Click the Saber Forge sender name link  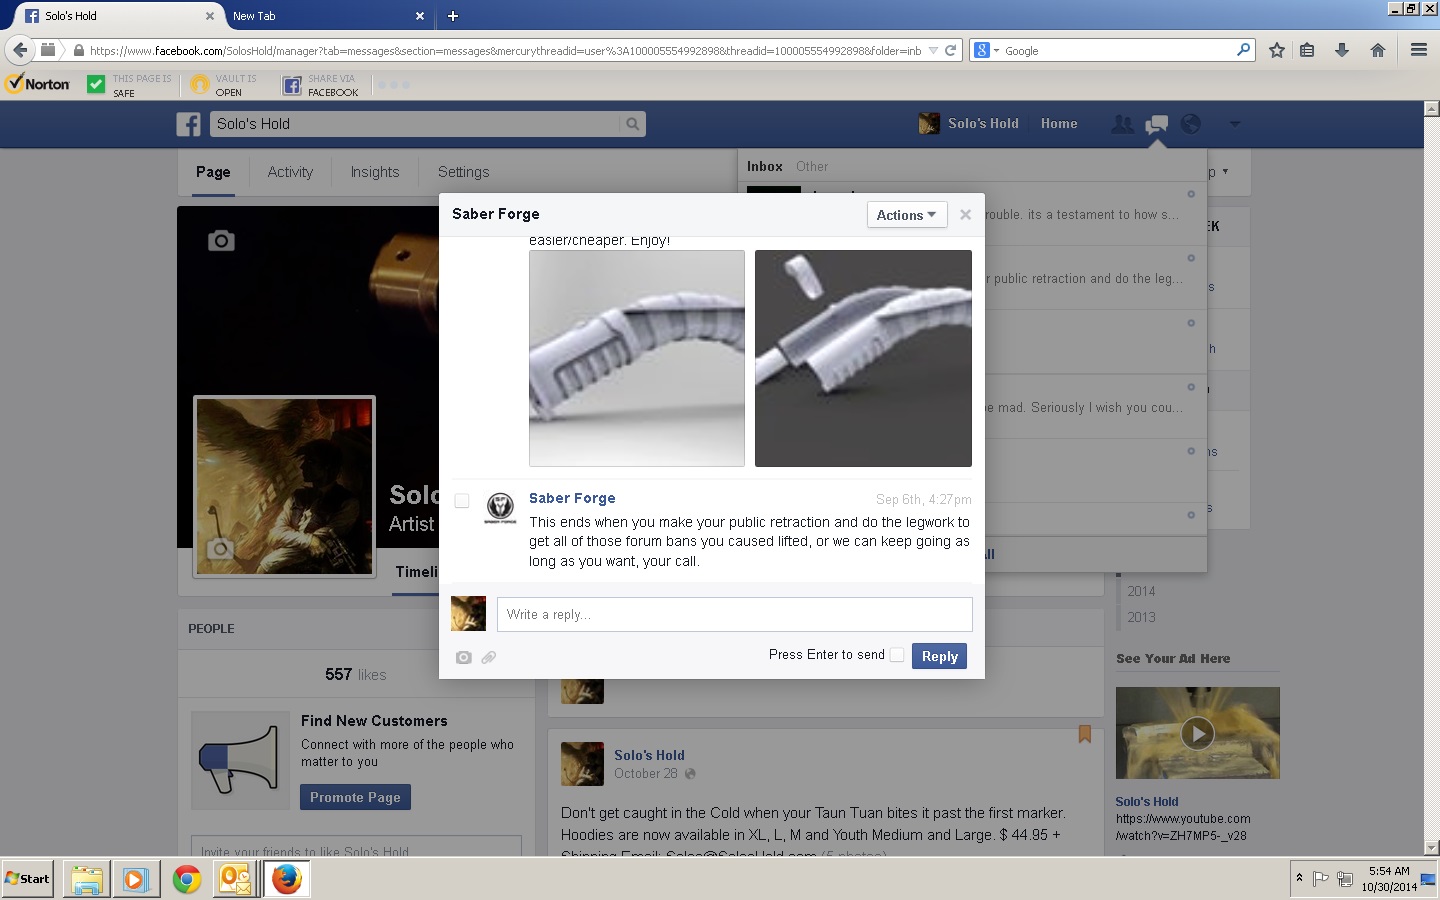(x=572, y=498)
